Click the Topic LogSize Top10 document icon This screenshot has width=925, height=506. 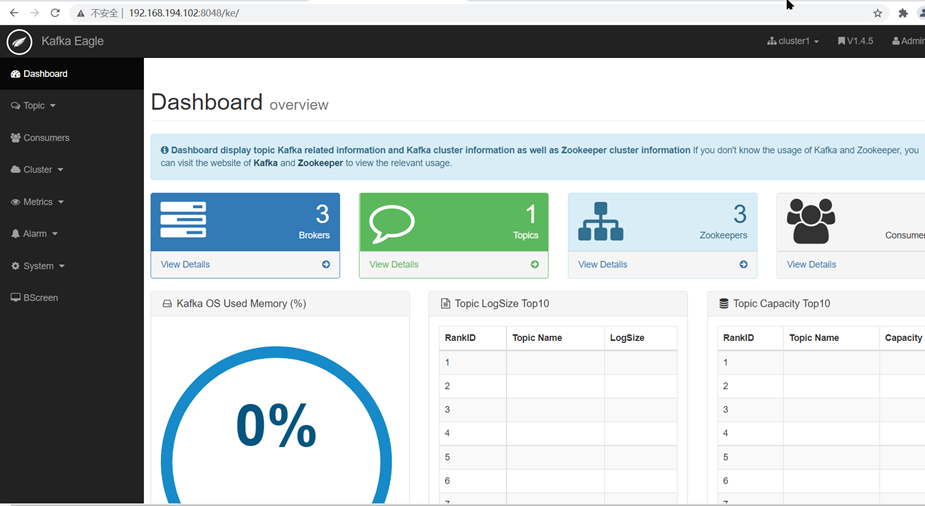tap(445, 304)
